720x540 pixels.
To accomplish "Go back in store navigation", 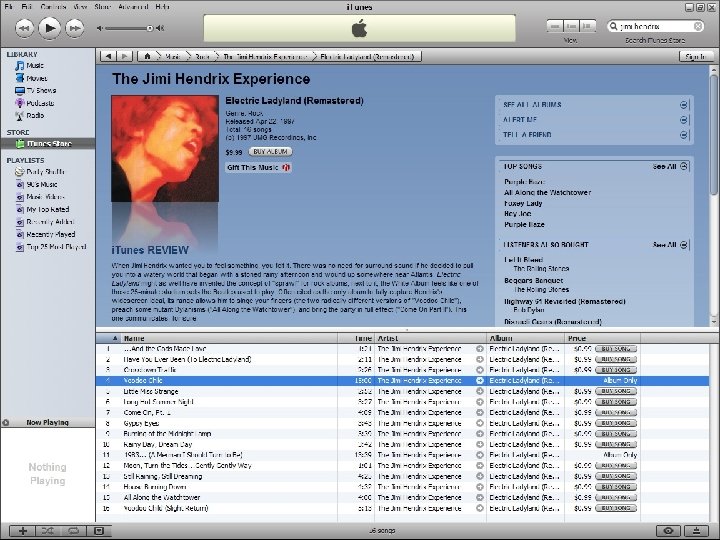I will pyautogui.click(x=108, y=56).
